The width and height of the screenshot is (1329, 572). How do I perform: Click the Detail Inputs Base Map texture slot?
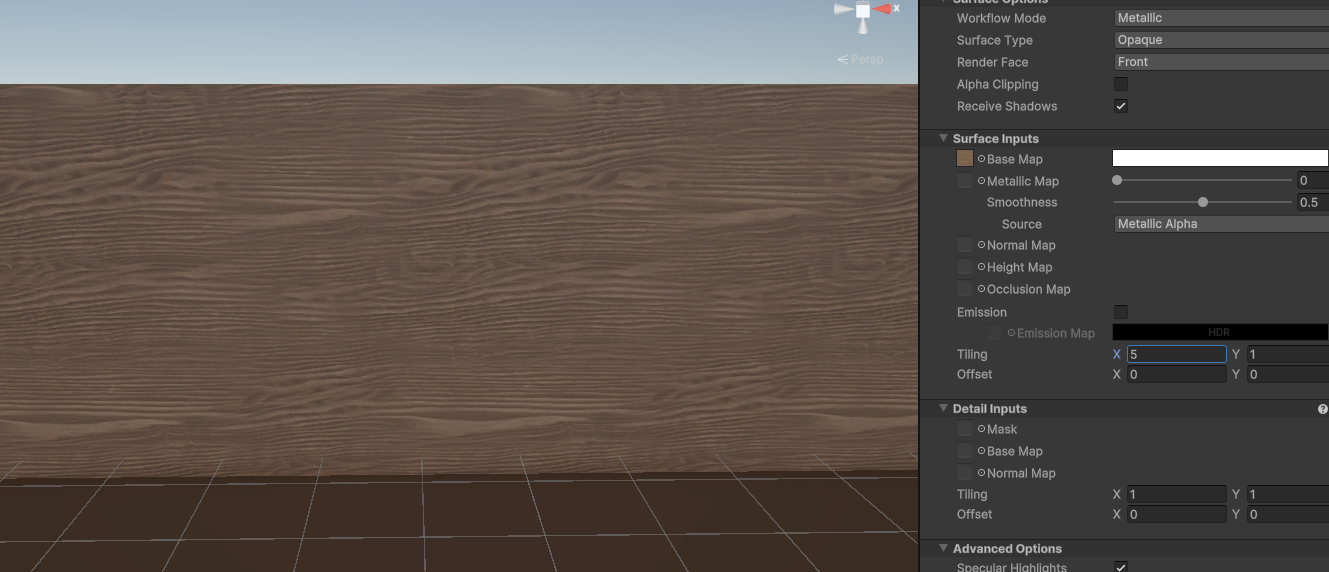965,451
